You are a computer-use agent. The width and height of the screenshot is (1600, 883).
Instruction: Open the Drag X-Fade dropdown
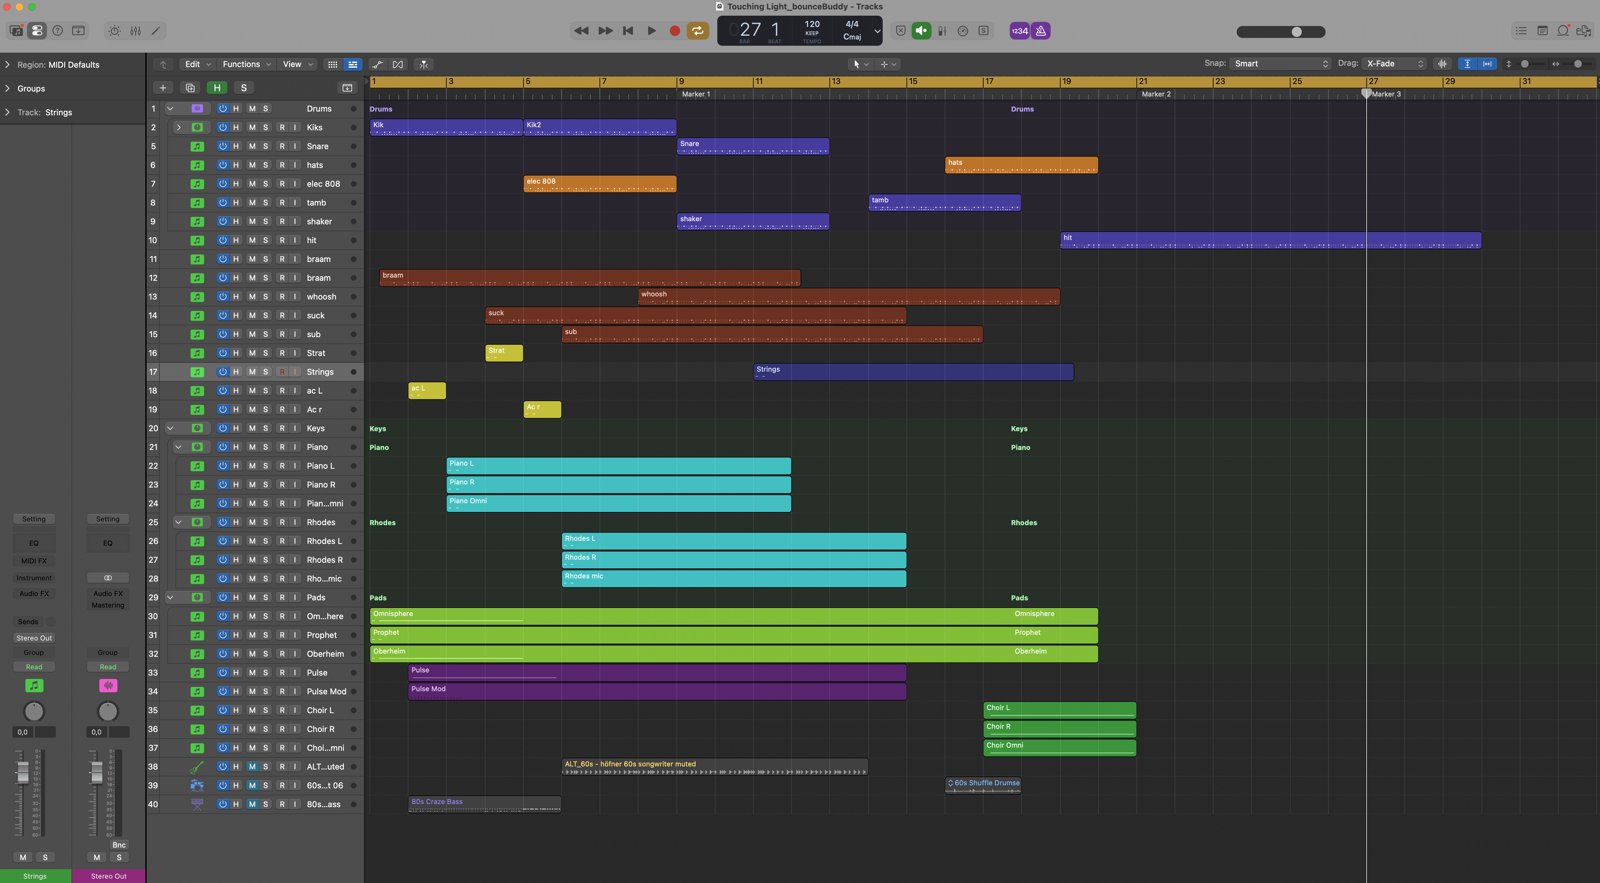(1395, 63)
